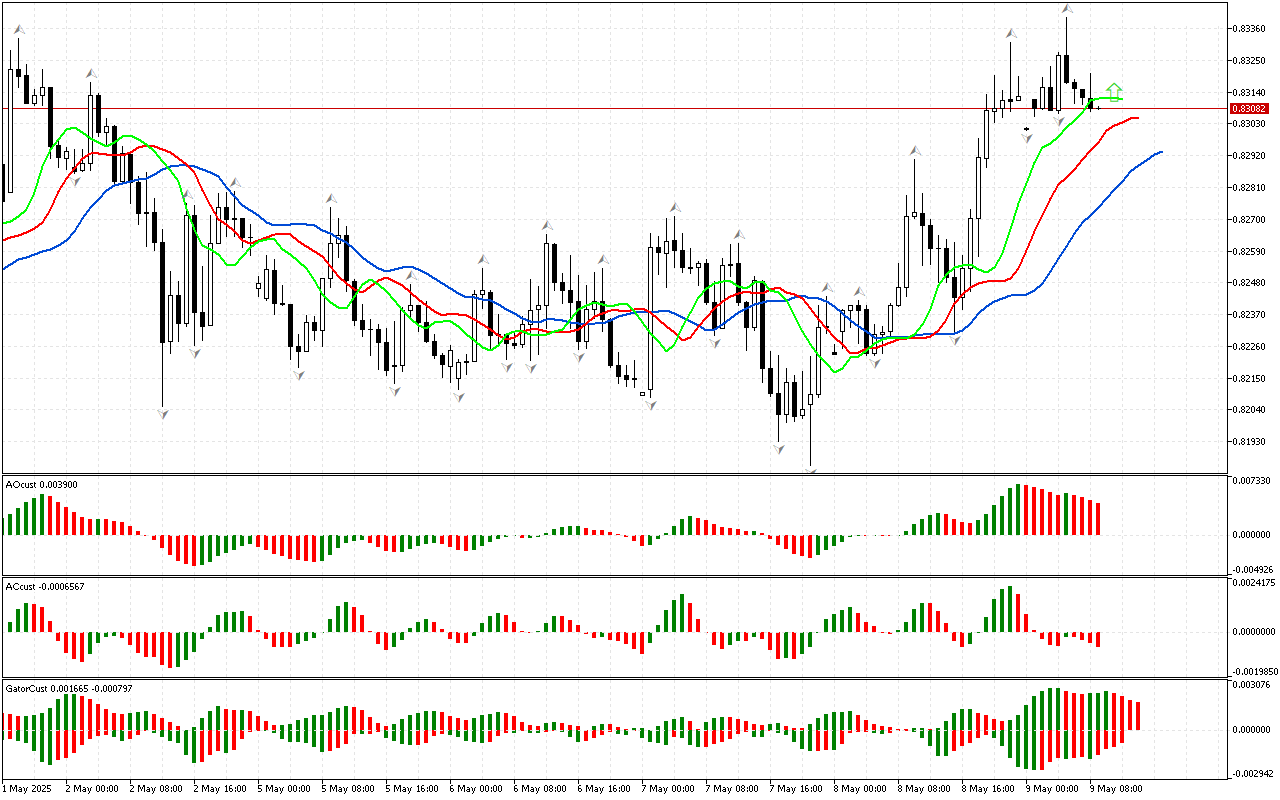
Task: Click the up fractal at the chart's top-left
Action: click(18, 30)
